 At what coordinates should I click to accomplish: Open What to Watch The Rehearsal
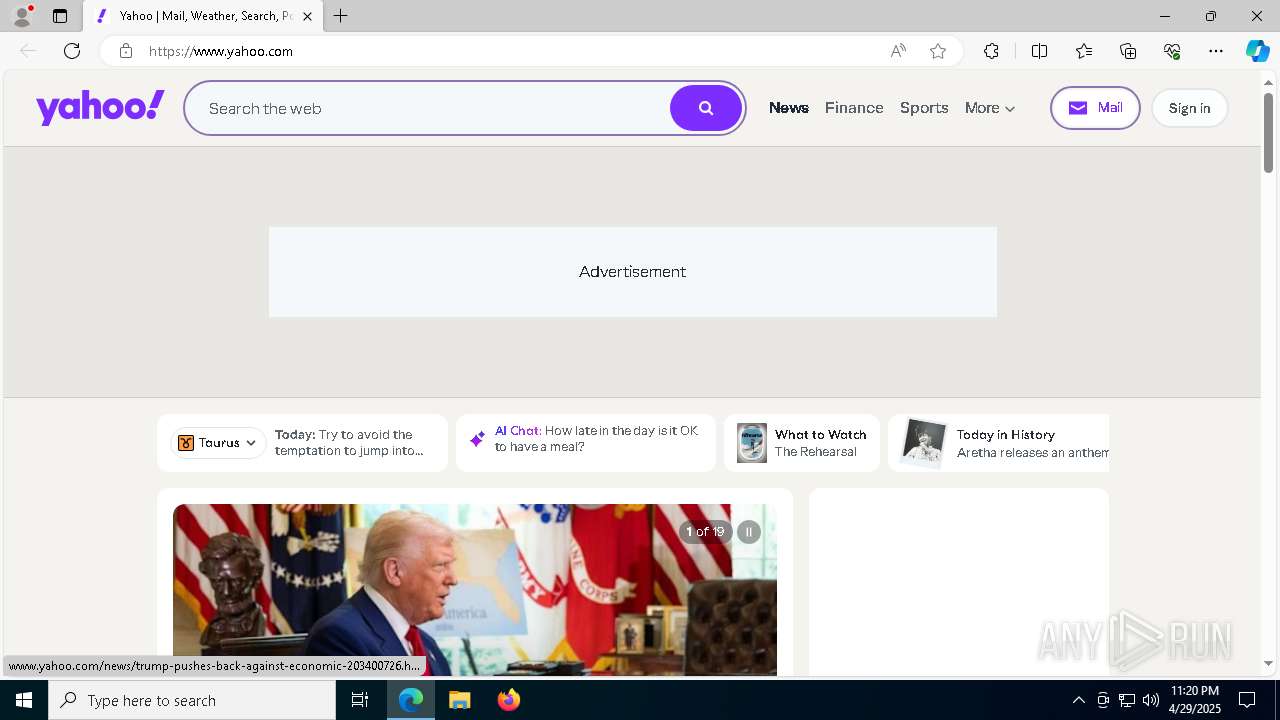(x=802, y=443)
